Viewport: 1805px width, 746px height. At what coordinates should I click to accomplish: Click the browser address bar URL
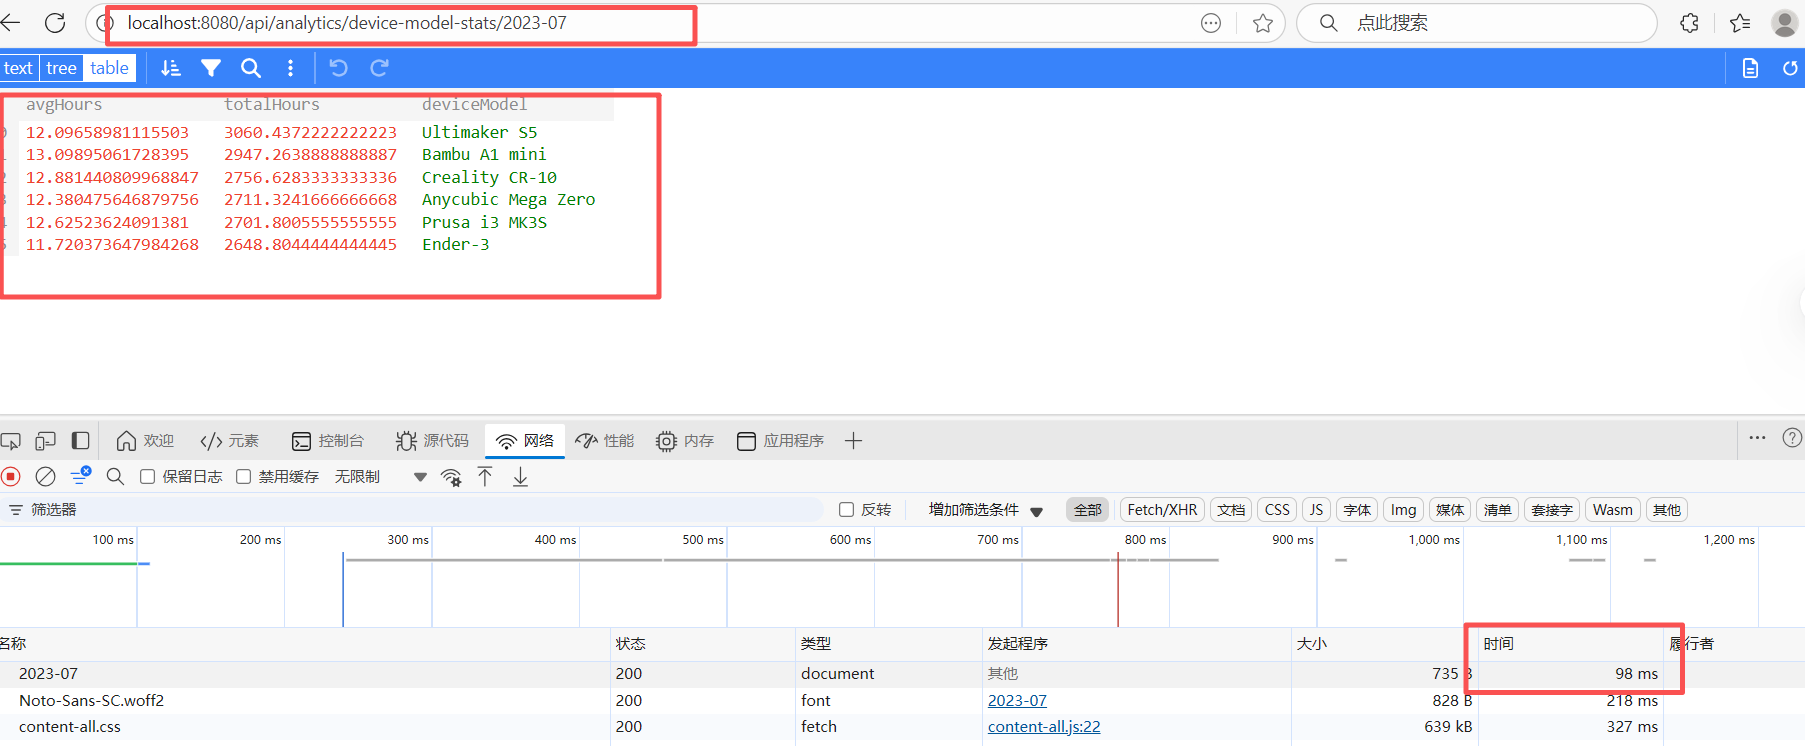347,23
